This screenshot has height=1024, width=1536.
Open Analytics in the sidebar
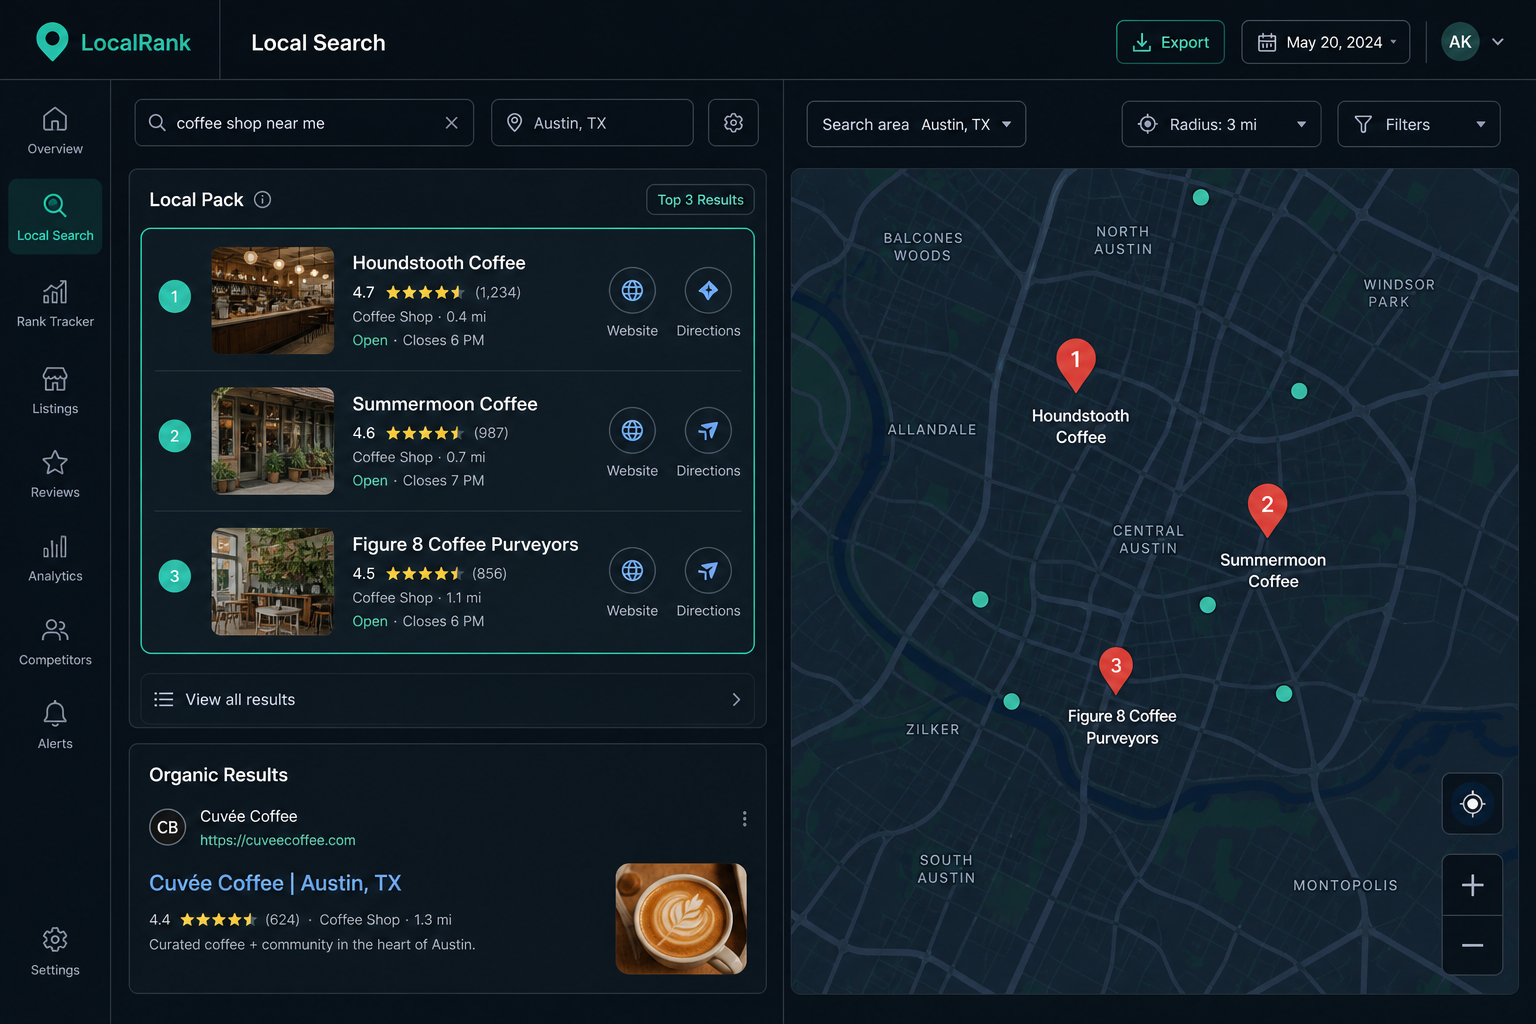click(x=55, y=559)
